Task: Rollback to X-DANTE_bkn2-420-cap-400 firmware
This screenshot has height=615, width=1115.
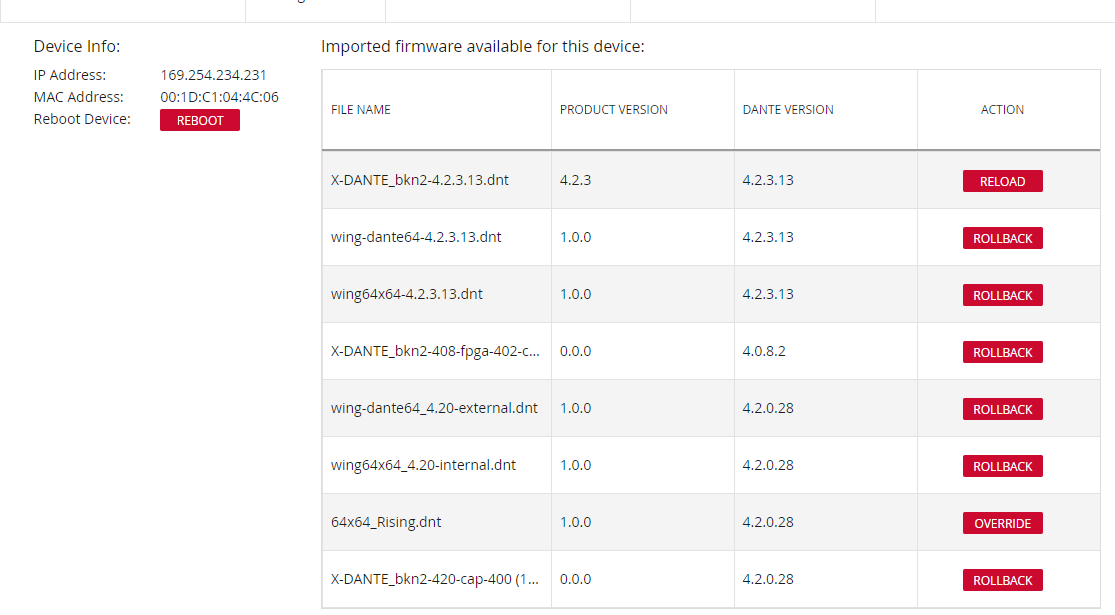Action: point(1003,579)
